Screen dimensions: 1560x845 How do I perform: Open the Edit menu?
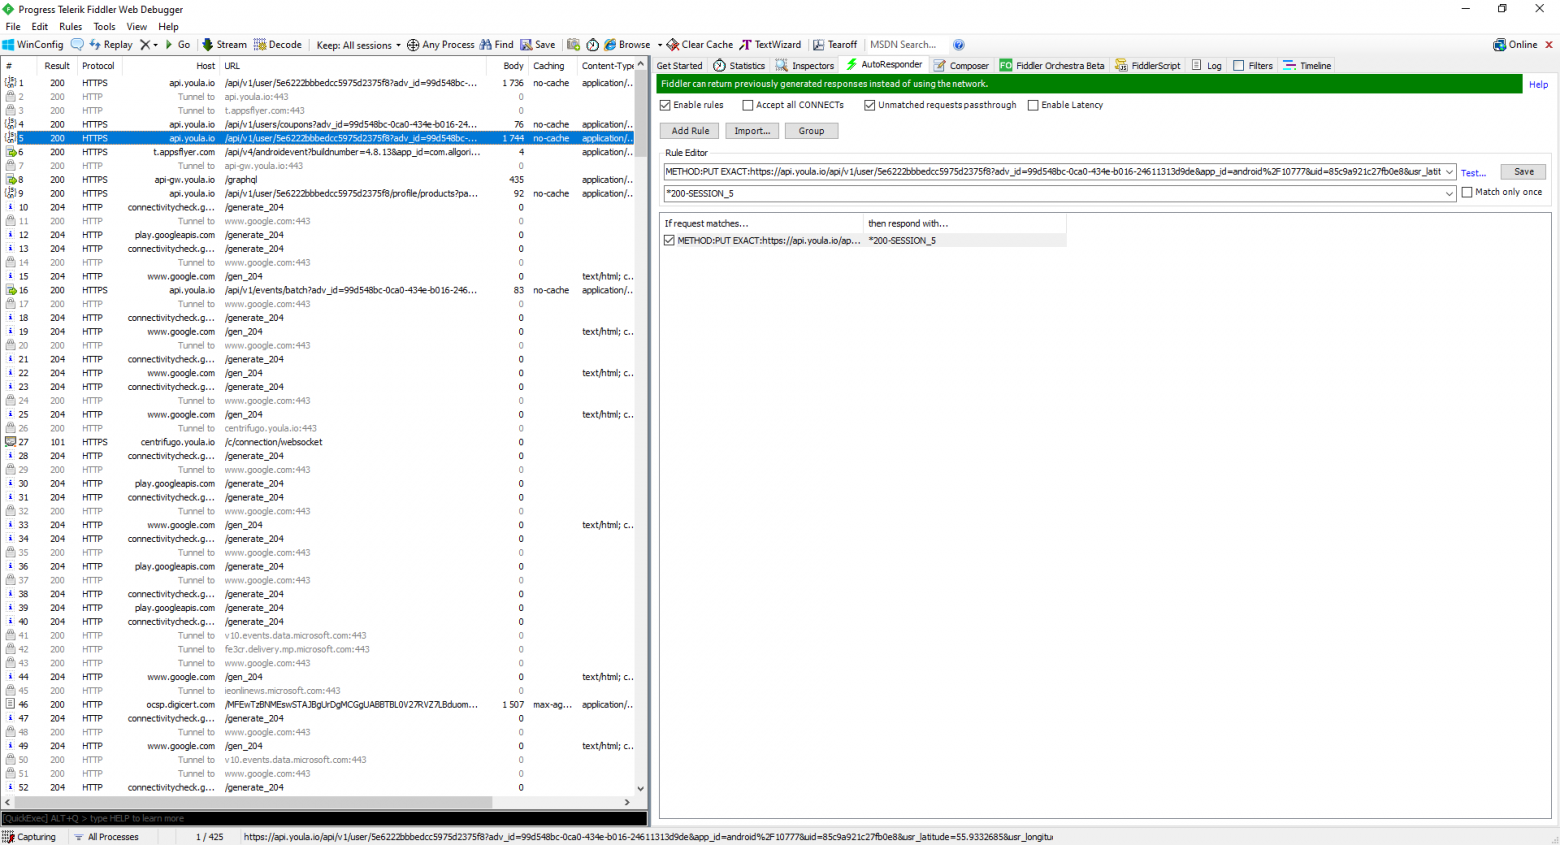(x=40, y=27)
